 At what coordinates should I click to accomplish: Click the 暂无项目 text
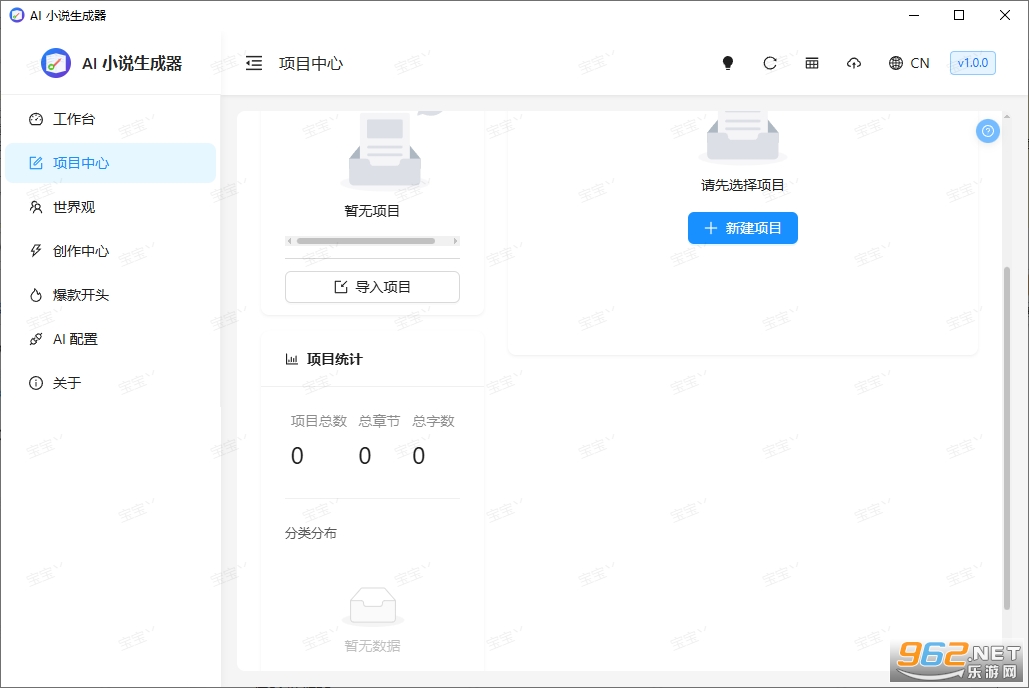(x=372, y=211)
